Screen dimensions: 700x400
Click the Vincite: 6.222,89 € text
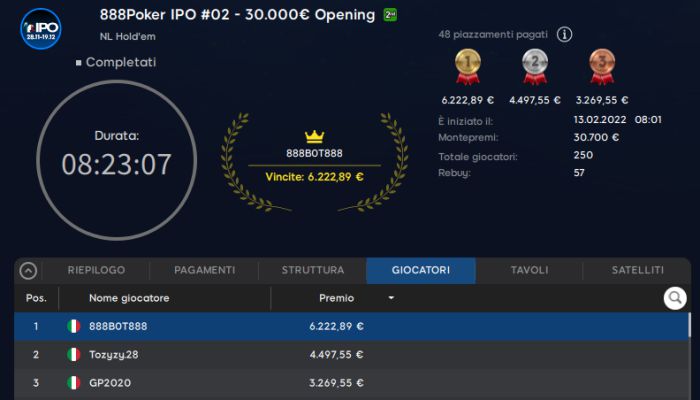click(314, 177)
